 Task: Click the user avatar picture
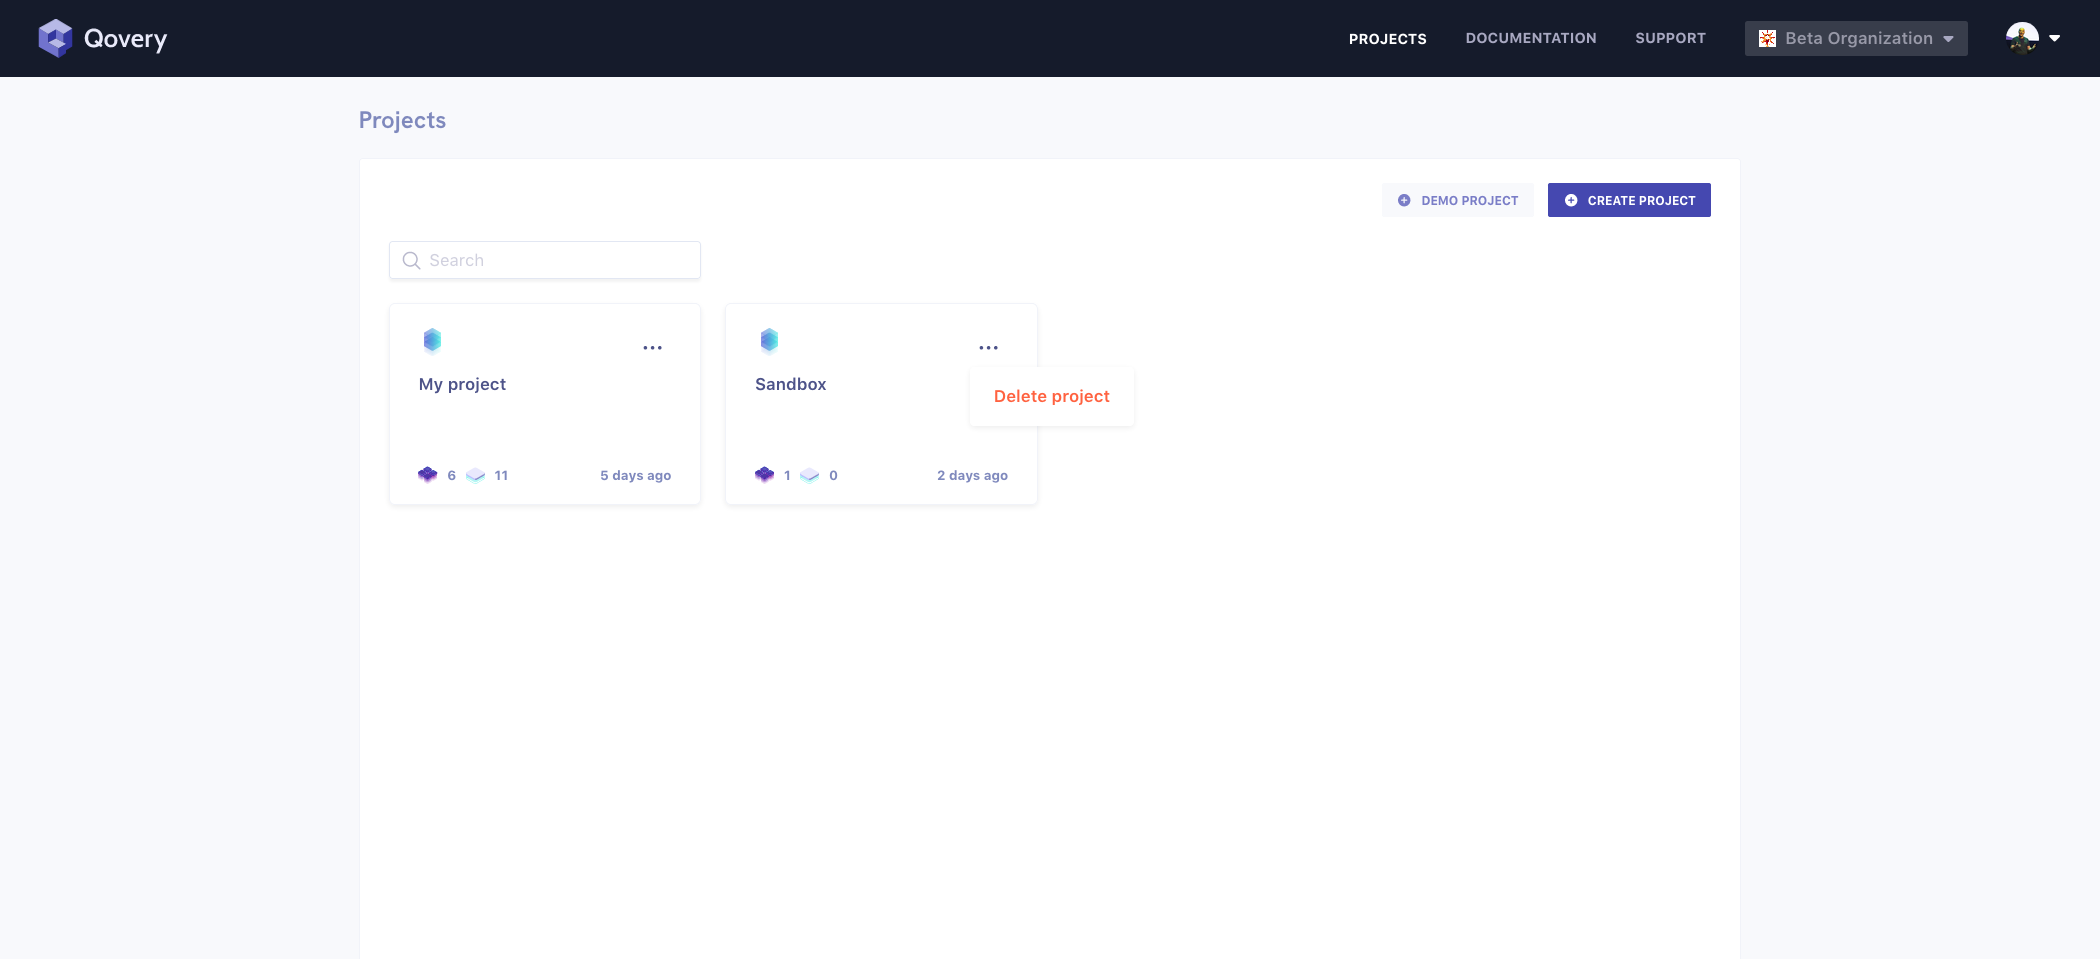(2022, 38)
